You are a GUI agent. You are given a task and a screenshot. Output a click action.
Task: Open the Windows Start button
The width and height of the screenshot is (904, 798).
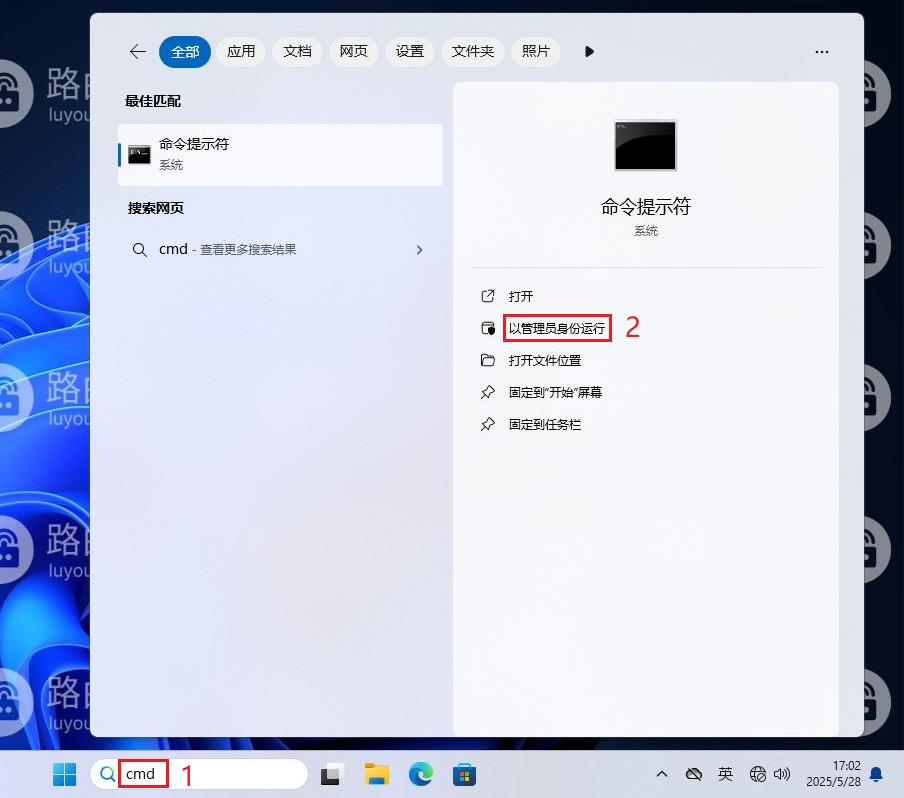pyautogui.click(x=65, y=774)
